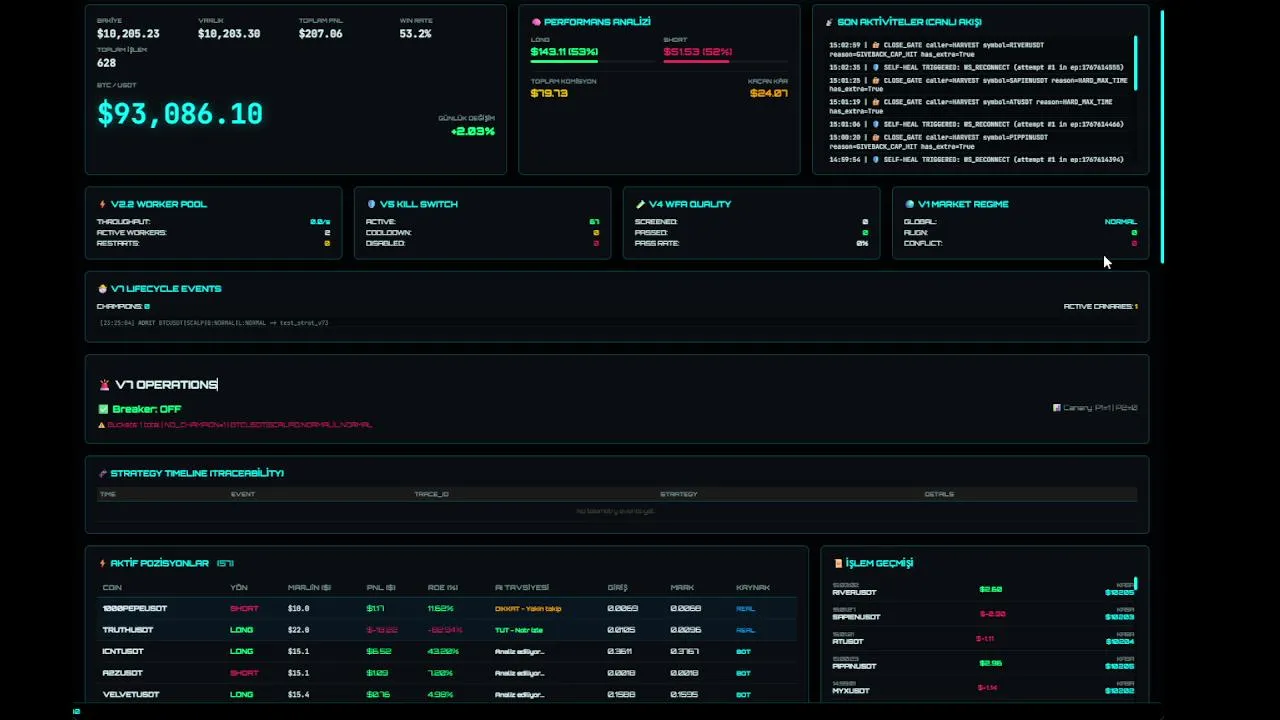Screen dimensions: 1280x720
Task: Click the $79.73 total commission value
Action: click(549, 93)
